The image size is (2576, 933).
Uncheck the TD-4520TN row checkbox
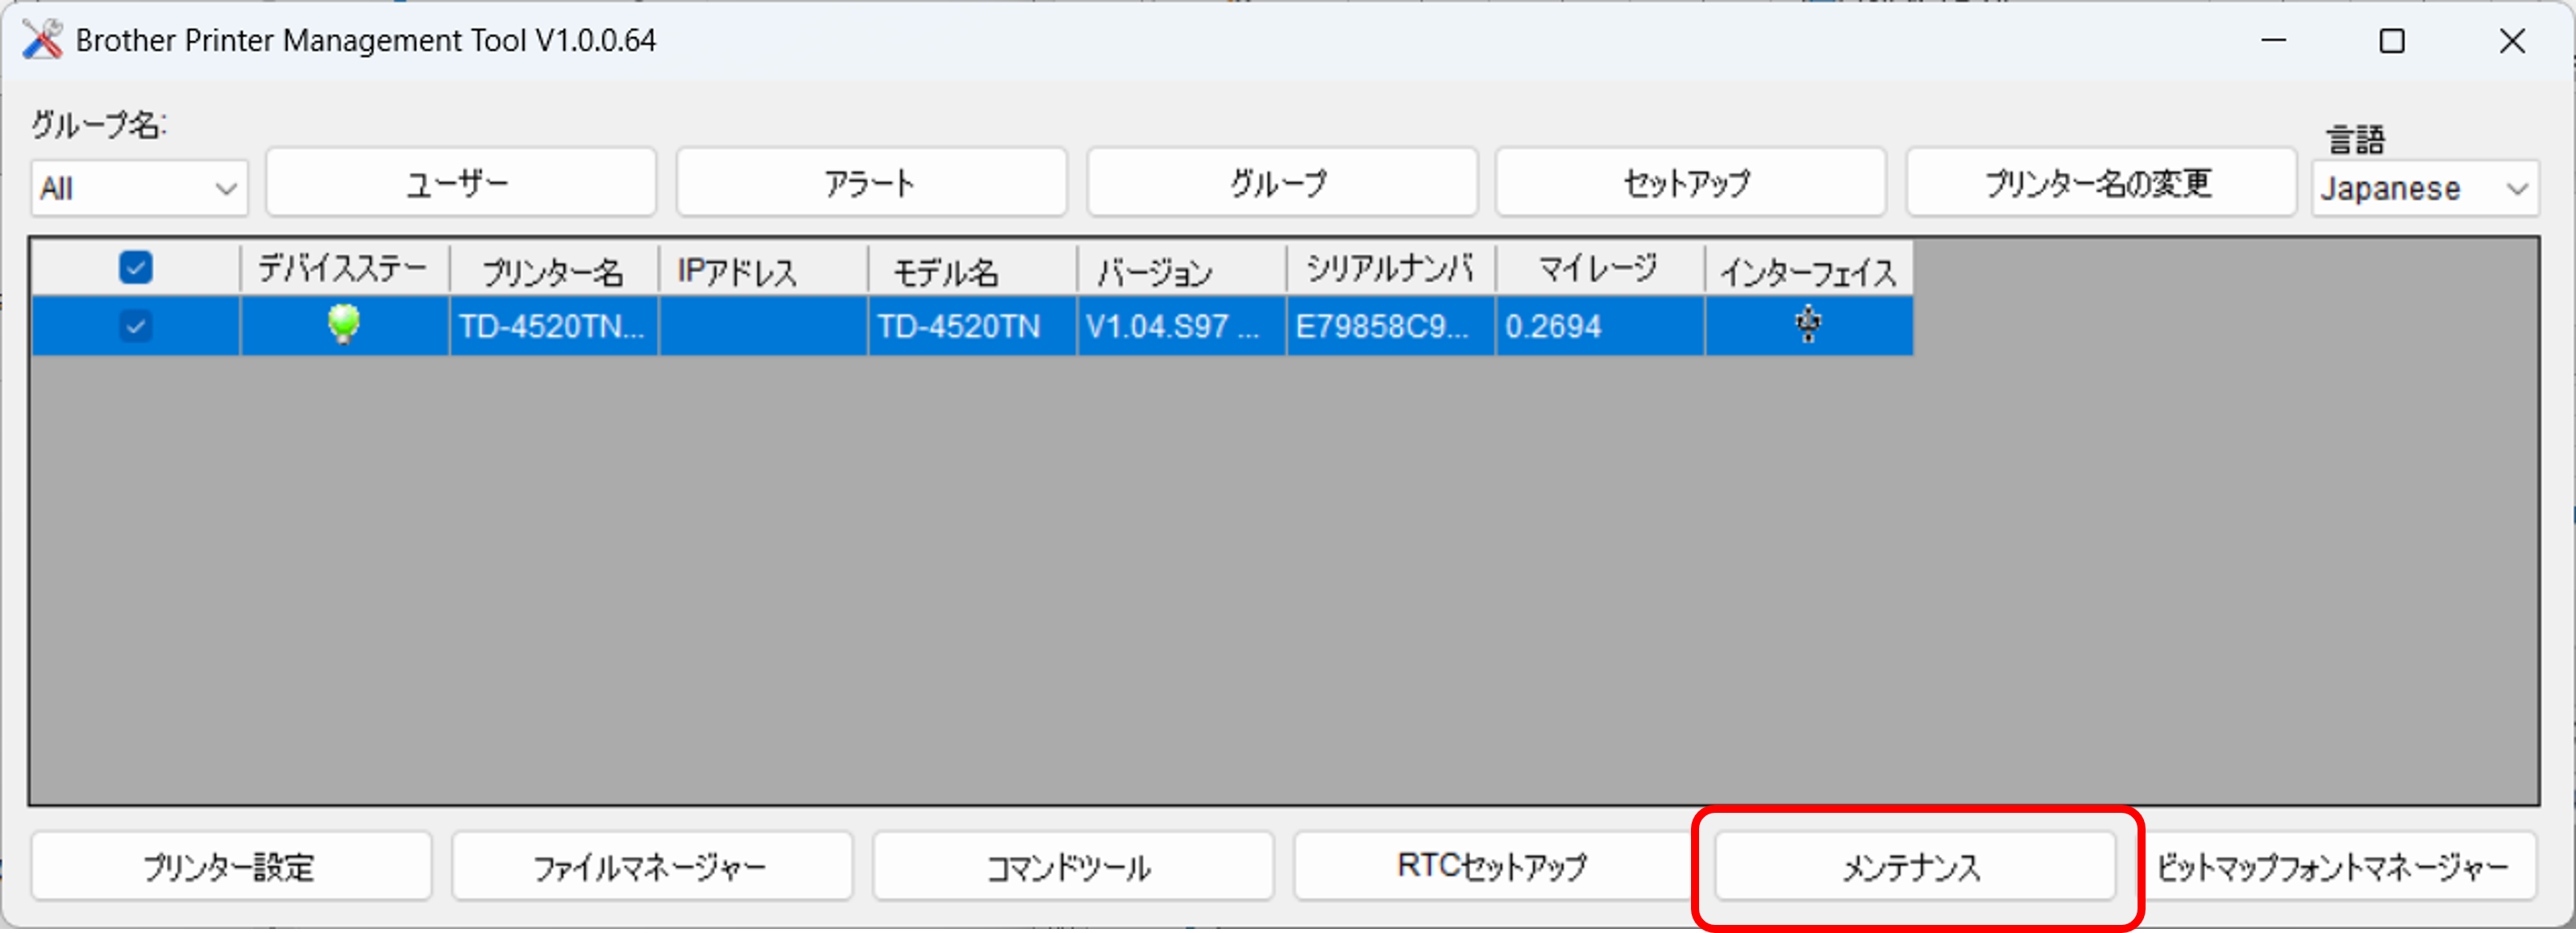[135, 326]
